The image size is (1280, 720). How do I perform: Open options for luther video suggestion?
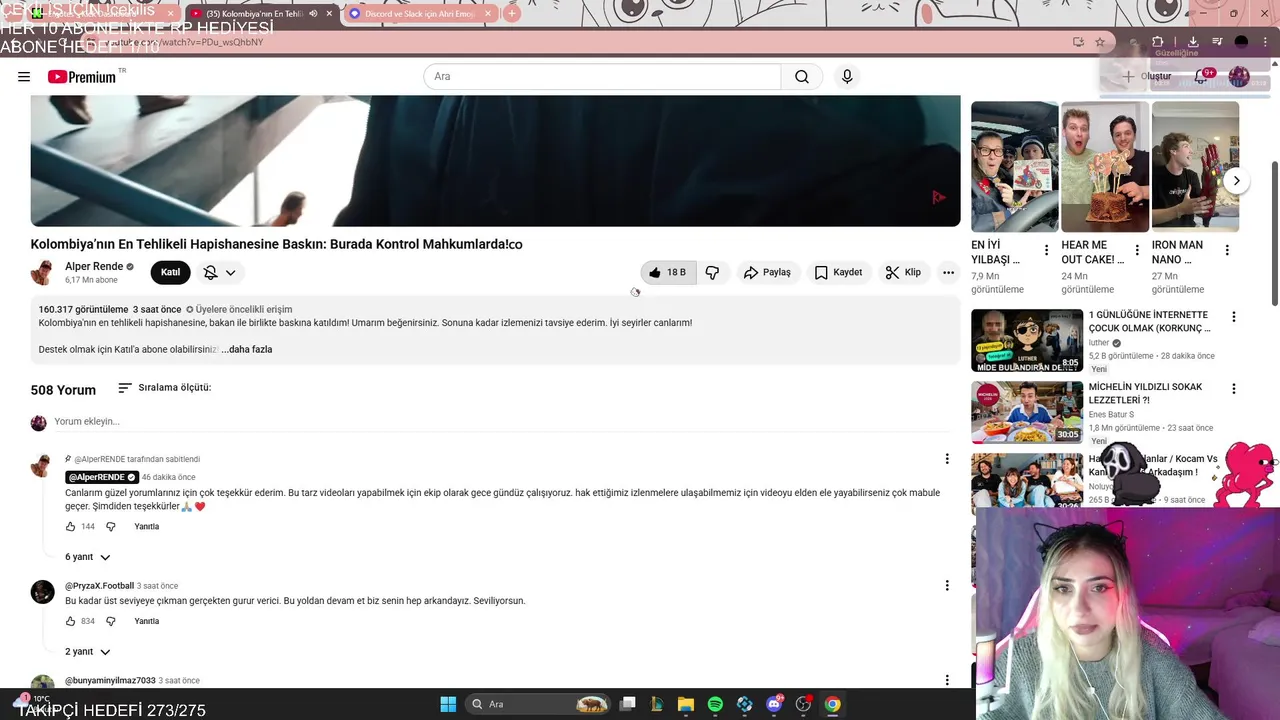click(1234, 317)
